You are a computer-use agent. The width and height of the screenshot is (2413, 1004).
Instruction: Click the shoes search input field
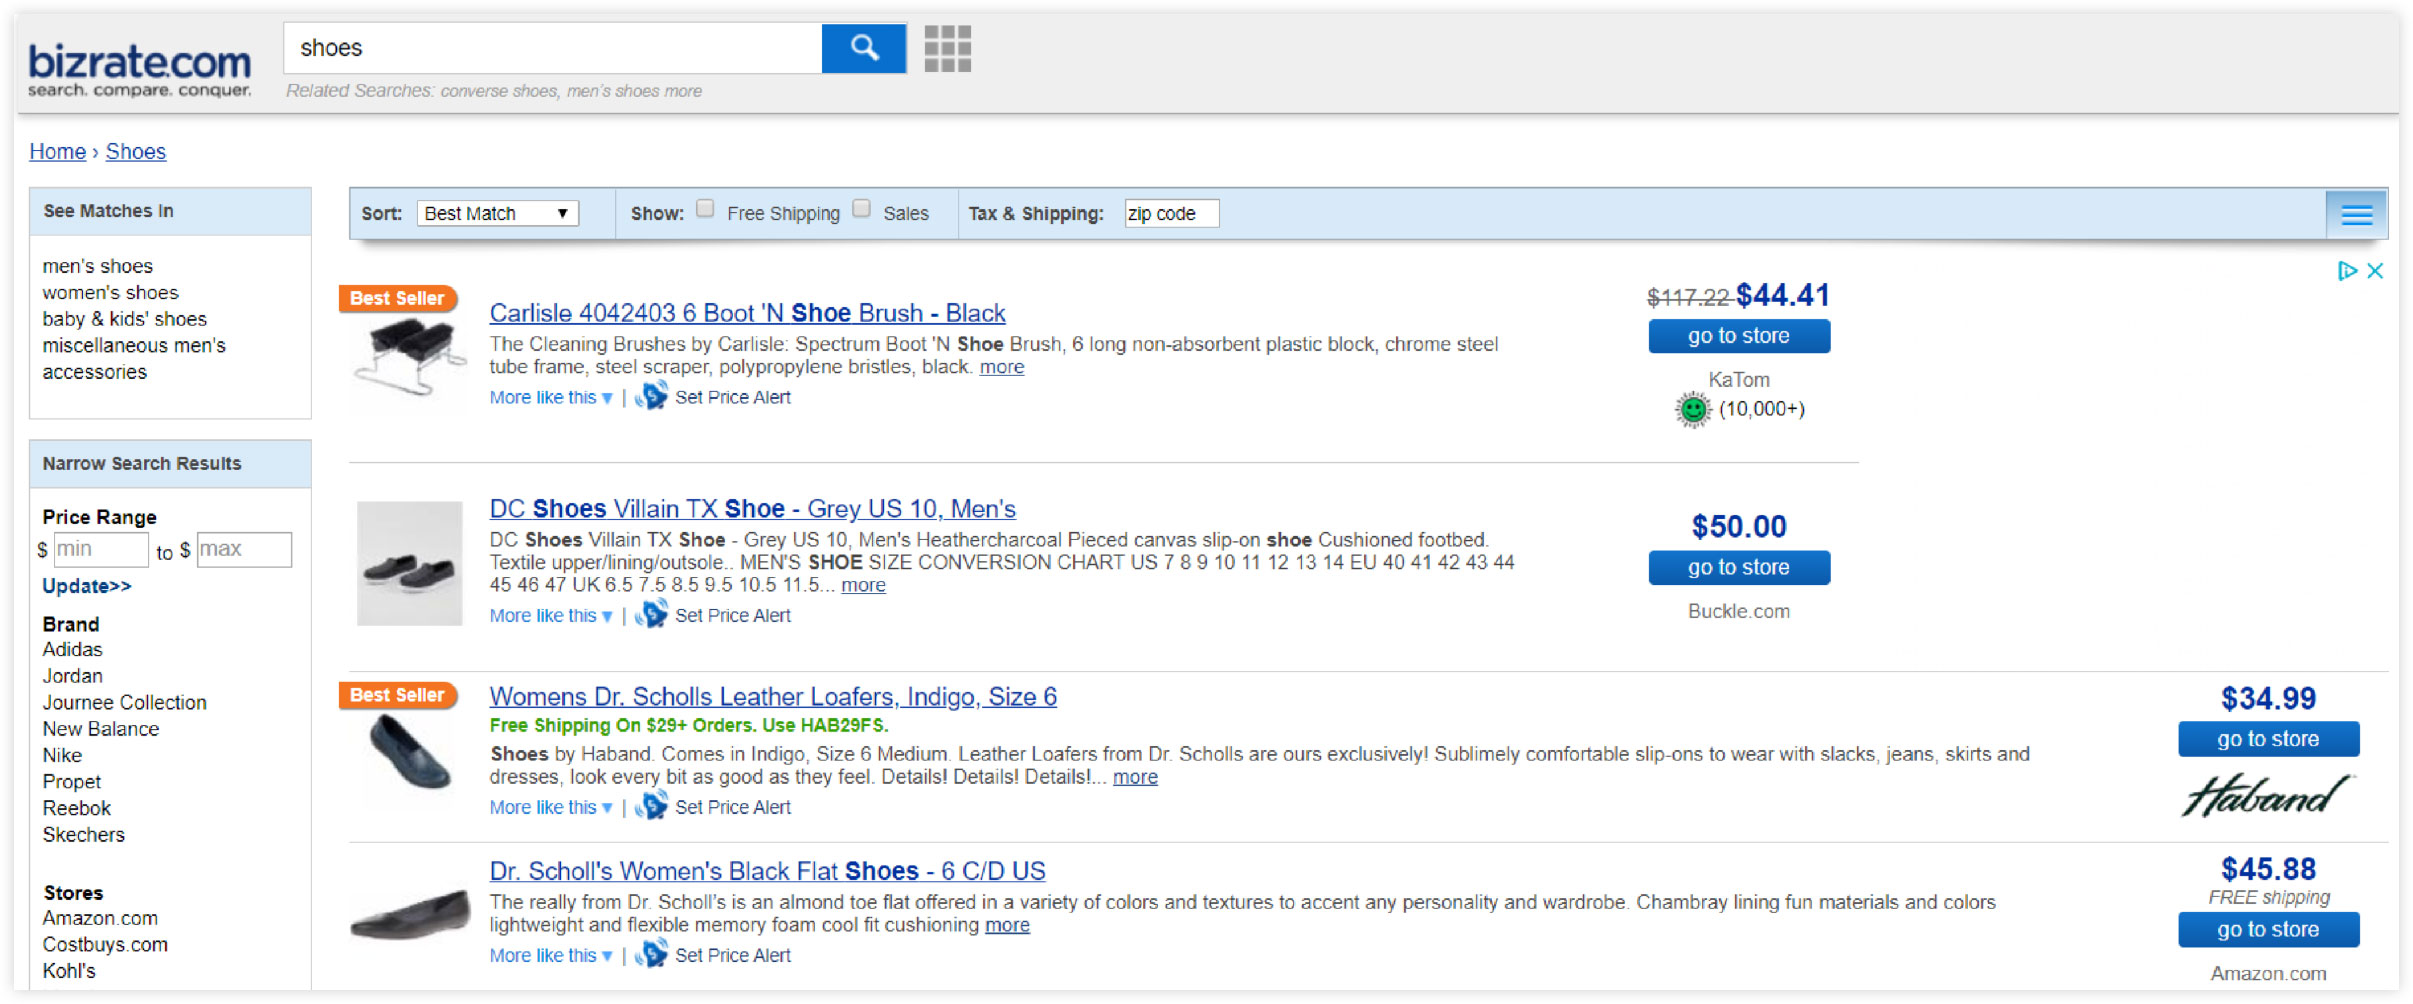point(553,48)
